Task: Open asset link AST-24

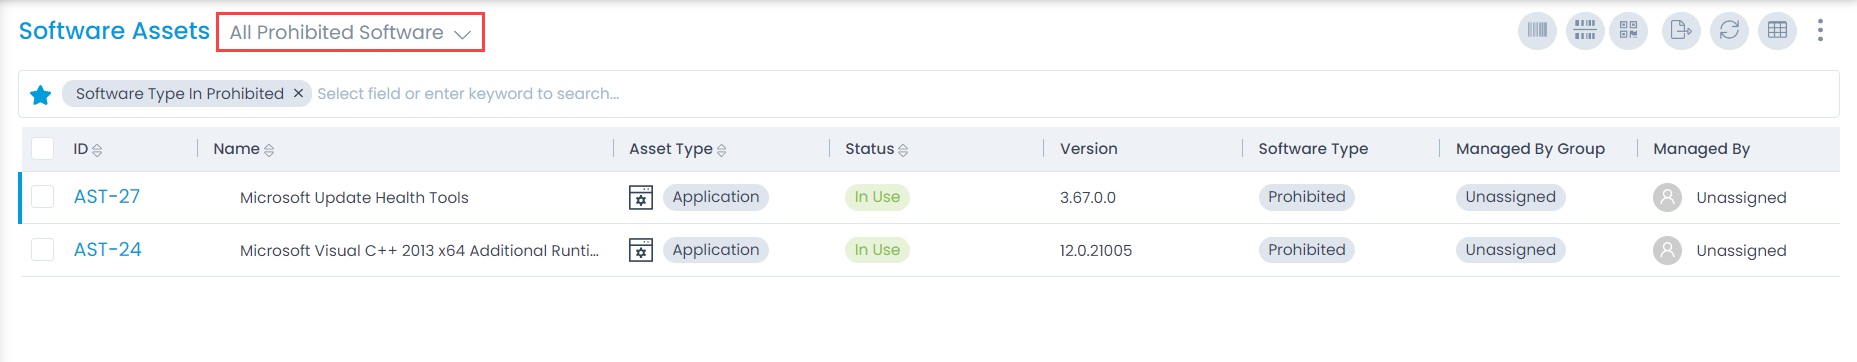Action: [x=107, y=250]
